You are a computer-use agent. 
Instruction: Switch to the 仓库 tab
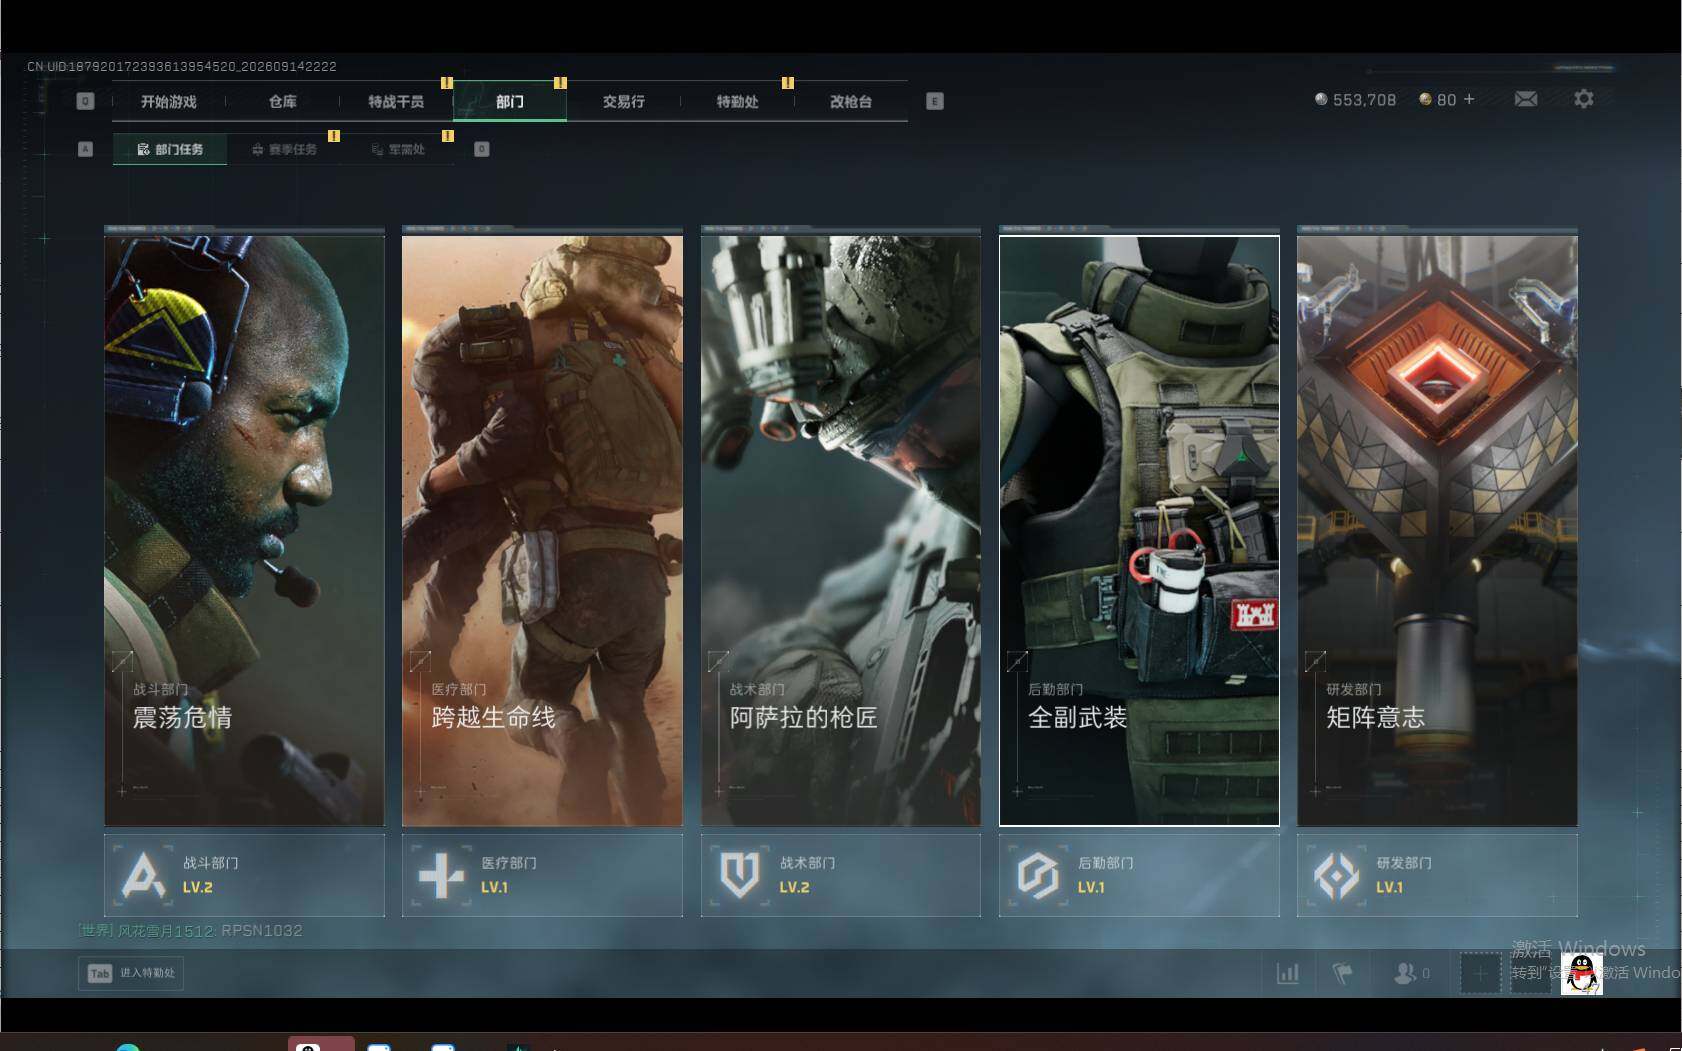pos(283,102)
